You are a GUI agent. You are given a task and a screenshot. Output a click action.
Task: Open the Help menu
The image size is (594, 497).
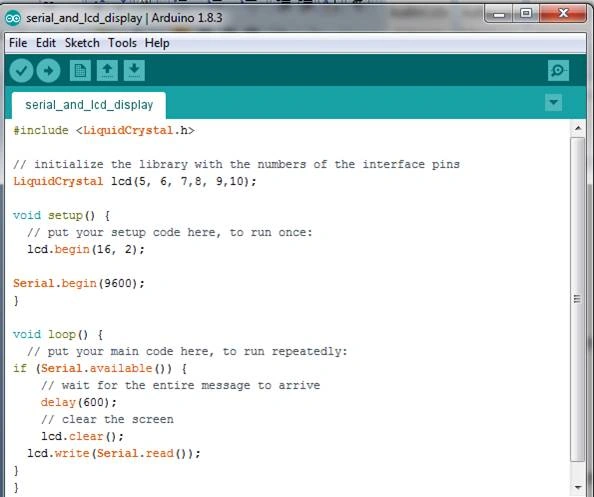point(157,43)
